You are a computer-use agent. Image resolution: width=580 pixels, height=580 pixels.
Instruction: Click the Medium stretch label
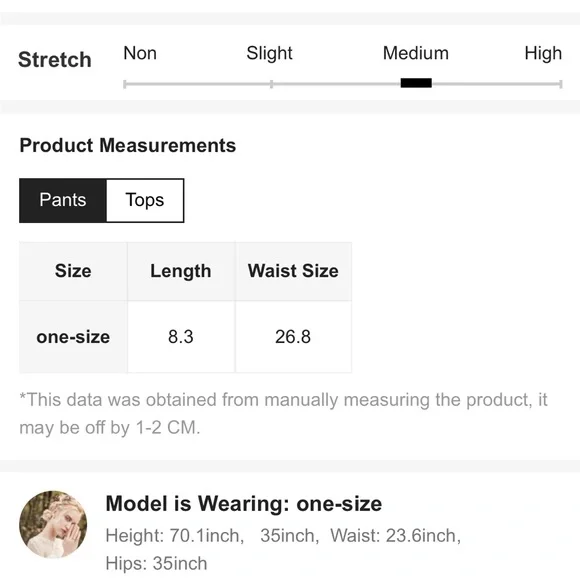pos(416,53)
